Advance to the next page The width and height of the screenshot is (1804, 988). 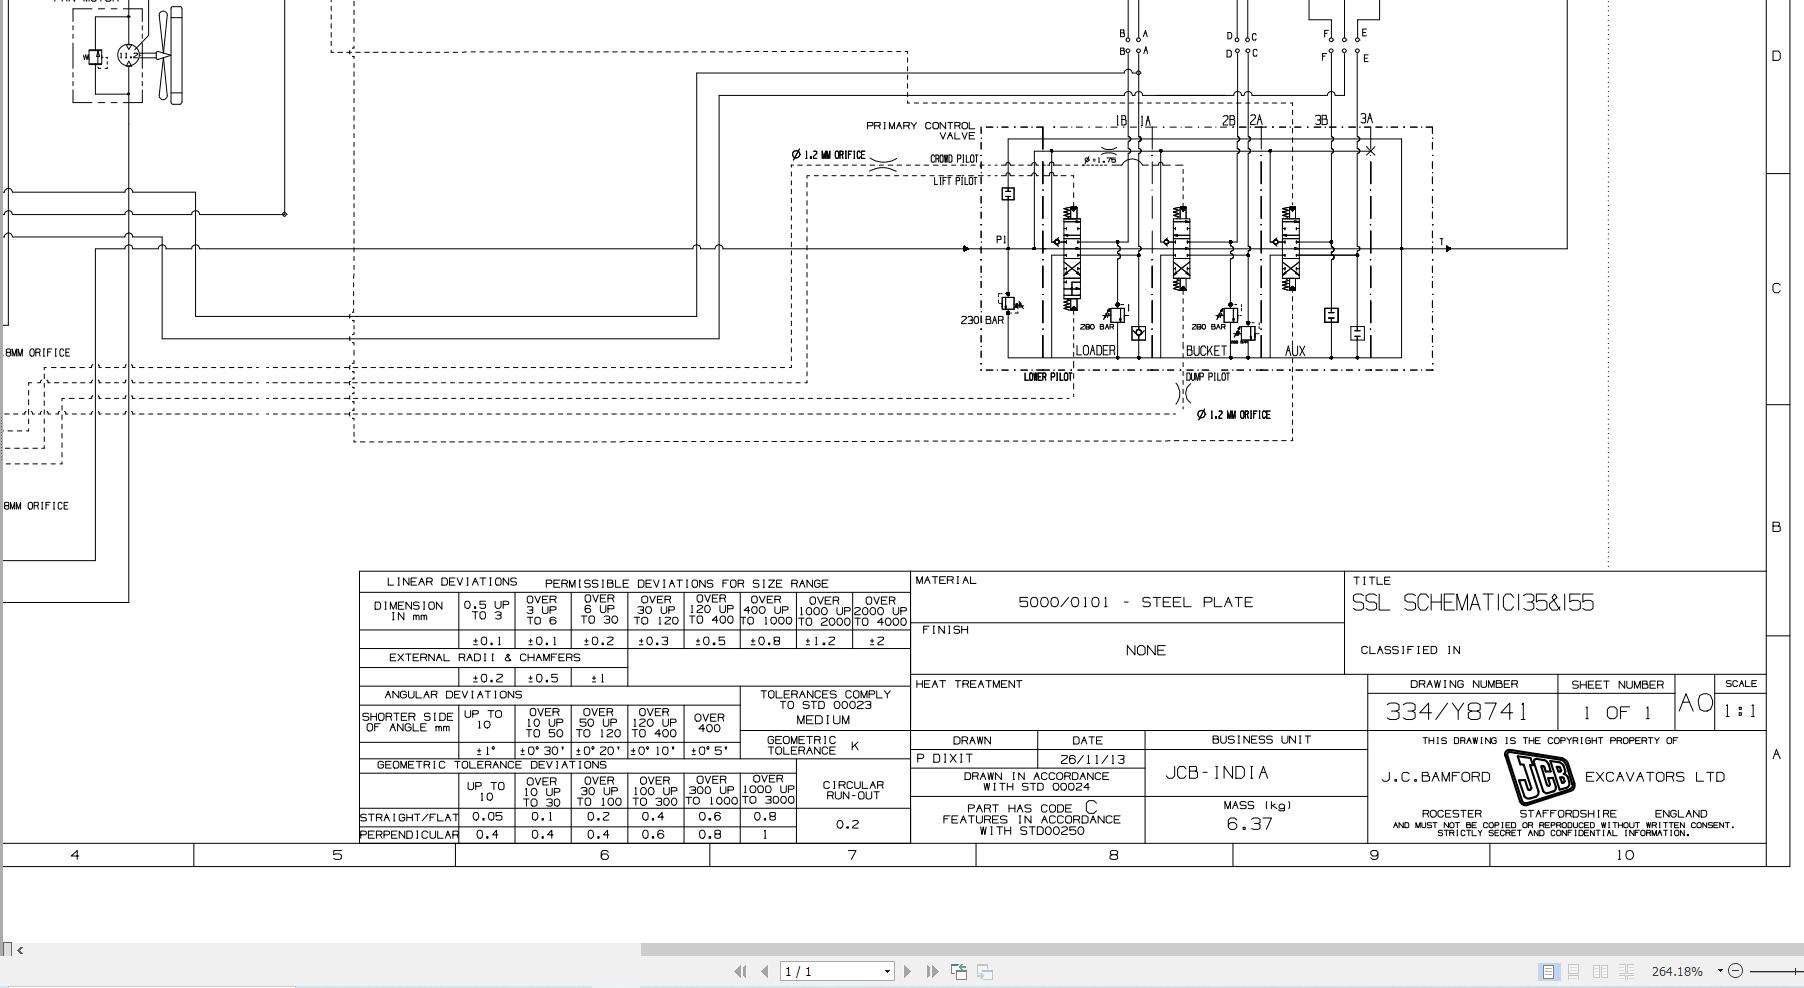tap(907, 970)
